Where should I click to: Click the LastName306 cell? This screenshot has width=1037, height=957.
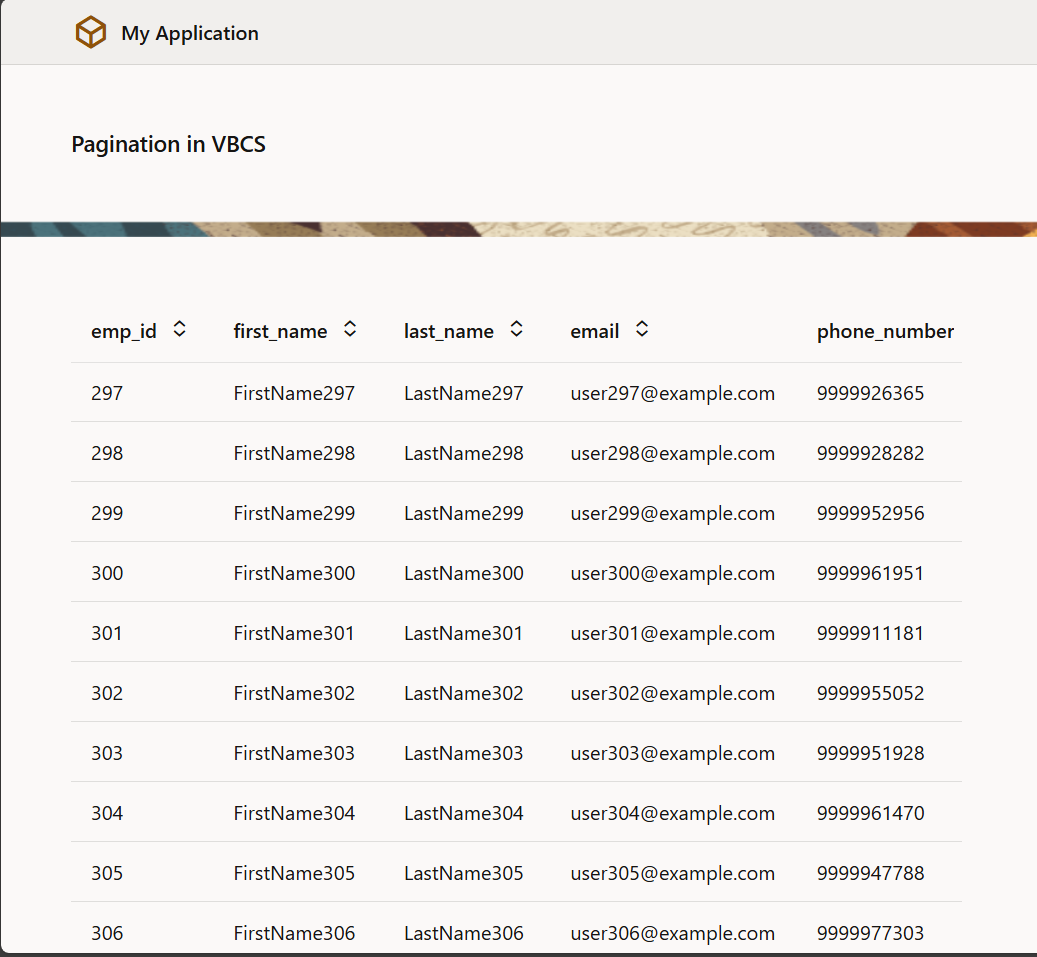pyautogui.click(x=463, y=933)
